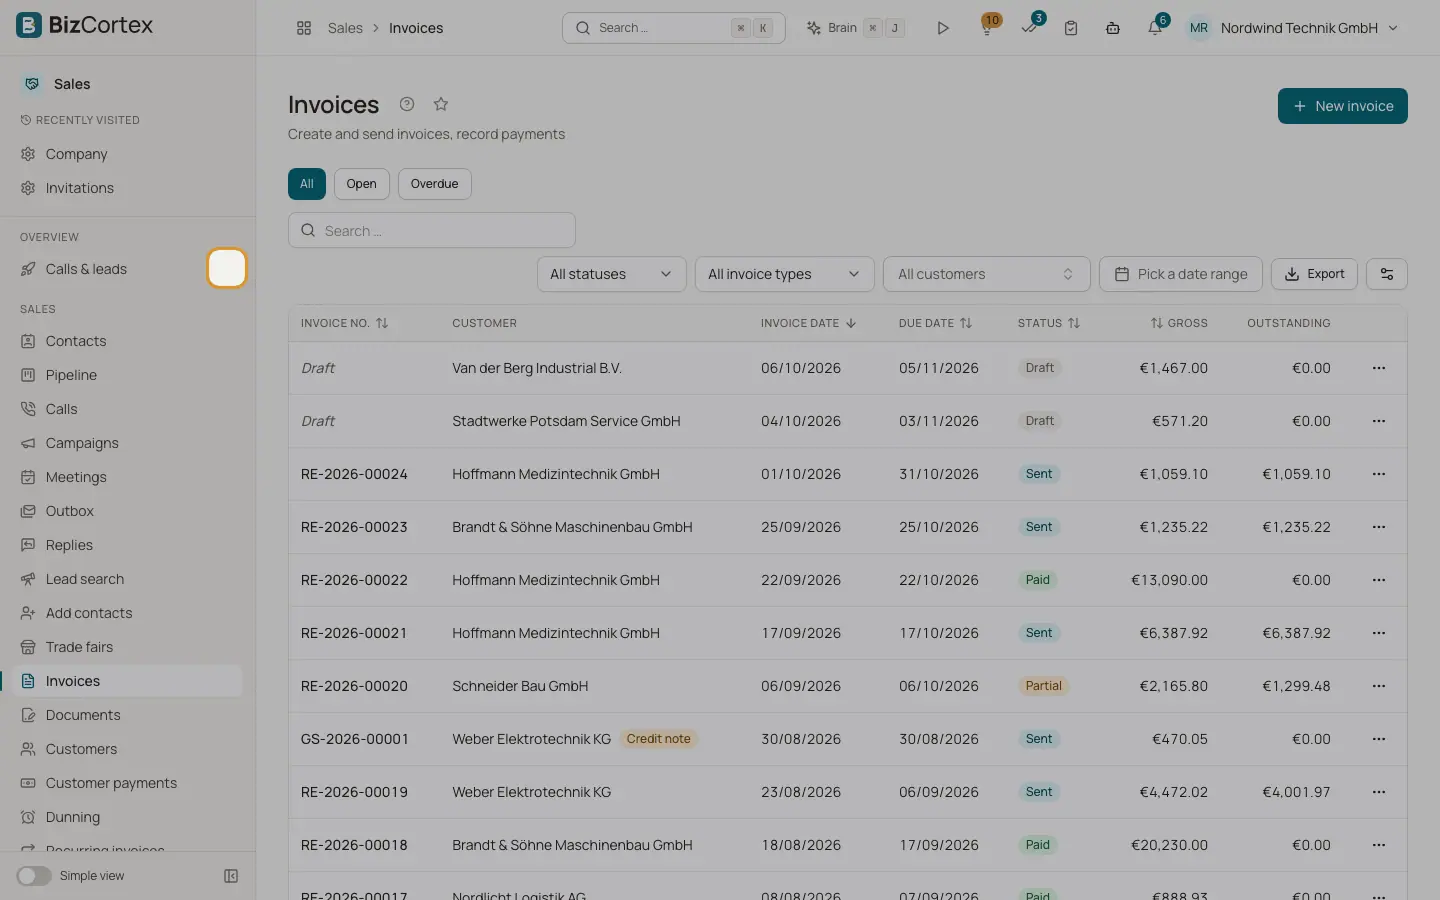The height and width of the screenshot is (900, 1440).
Task: Click the play icon in the top bar
Action: click(x=942, y=28)
